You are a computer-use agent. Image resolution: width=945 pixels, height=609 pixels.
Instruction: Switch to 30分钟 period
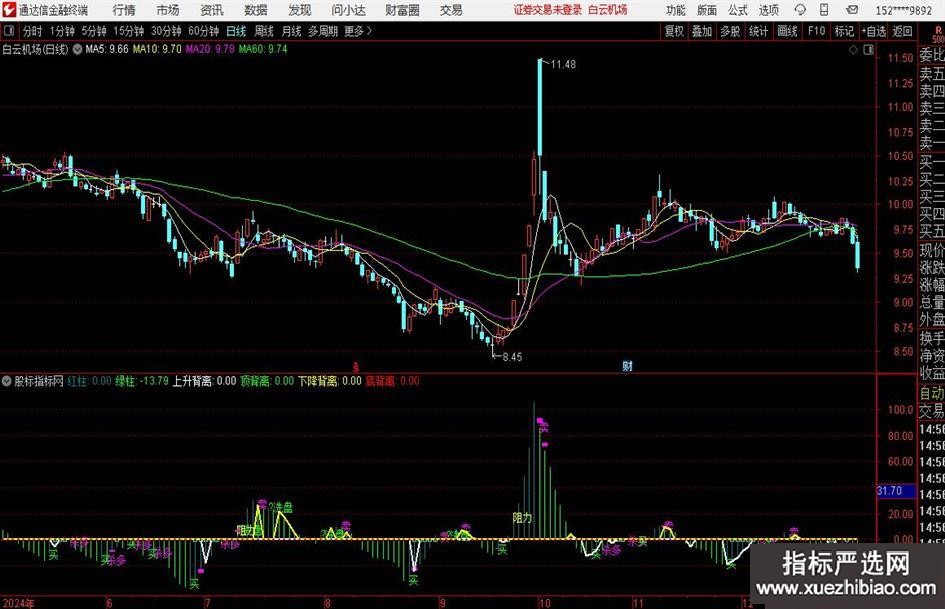point(166,31)
